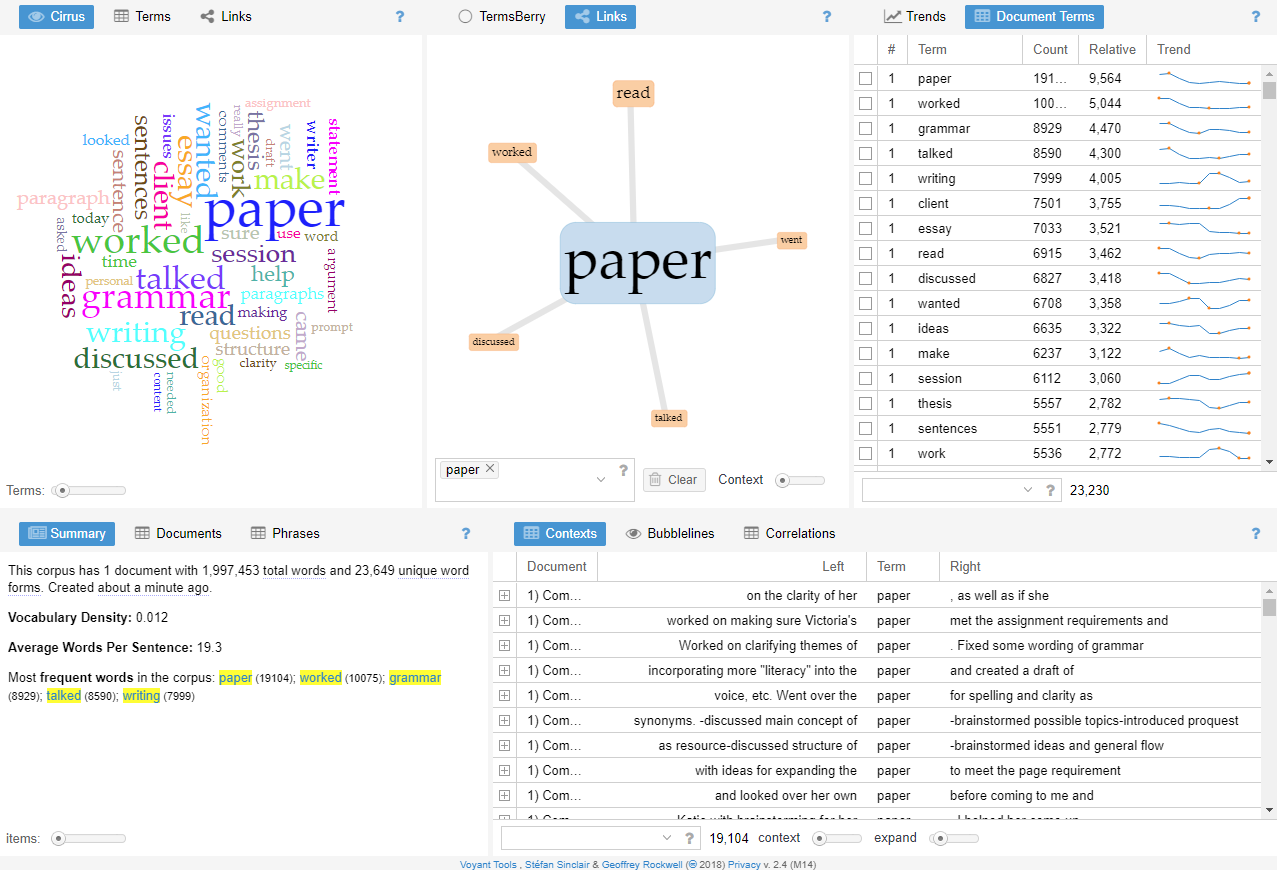Expand the first context row for paper
Image resolution: width=1277 pixels, height=870 pixels.
(x=504, y=595)
